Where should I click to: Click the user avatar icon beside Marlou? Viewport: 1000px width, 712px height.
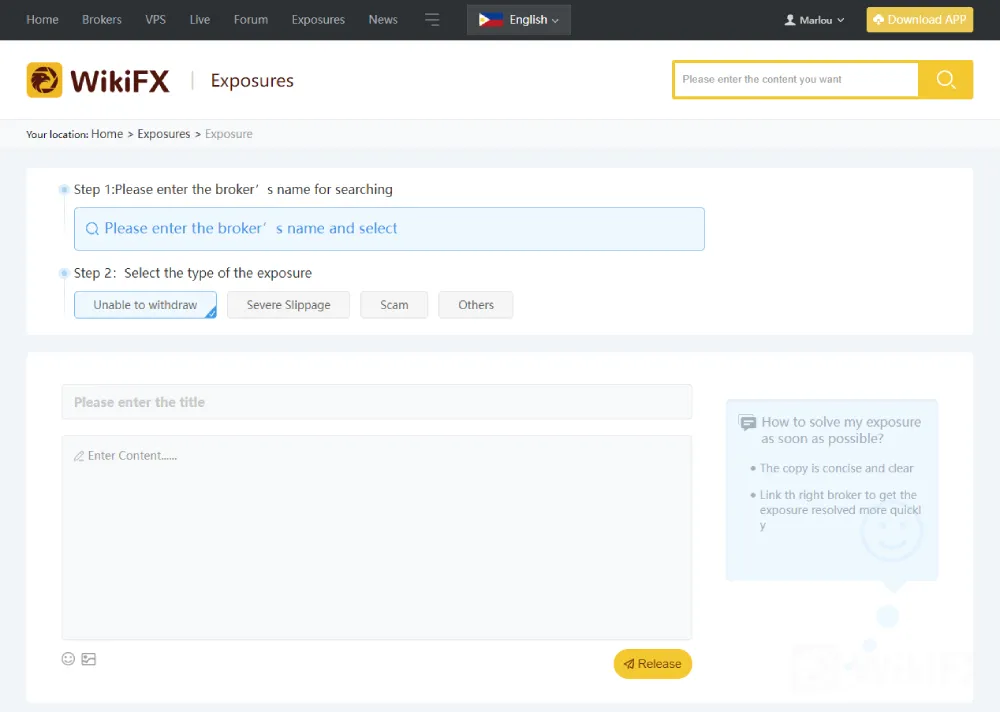pyautogui.click(x=790, y=20)
